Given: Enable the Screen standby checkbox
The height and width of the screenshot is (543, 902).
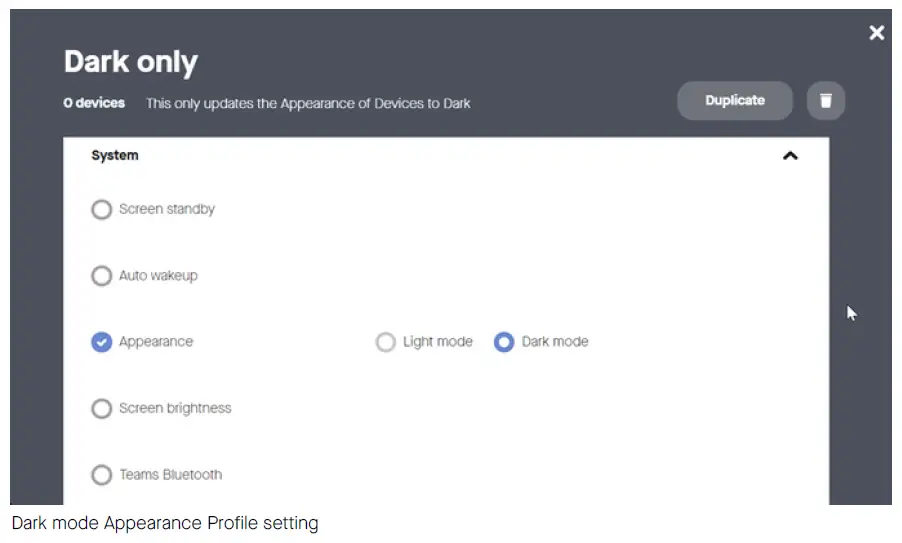Looking at the screenshot, I should (101, 210).
